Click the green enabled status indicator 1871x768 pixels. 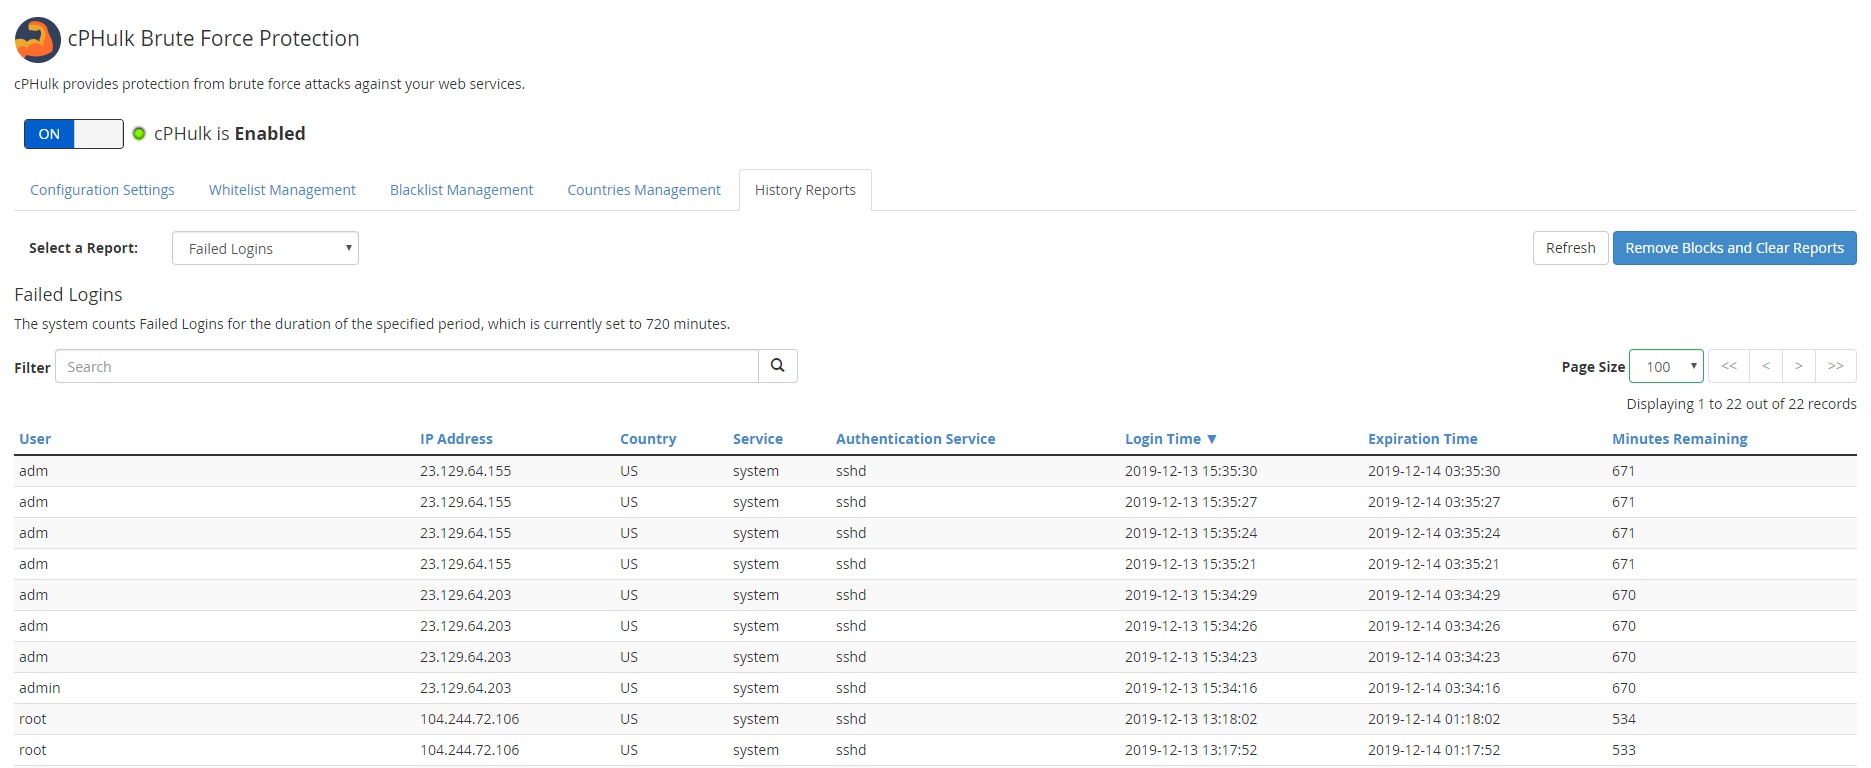[x=139, y=134]
